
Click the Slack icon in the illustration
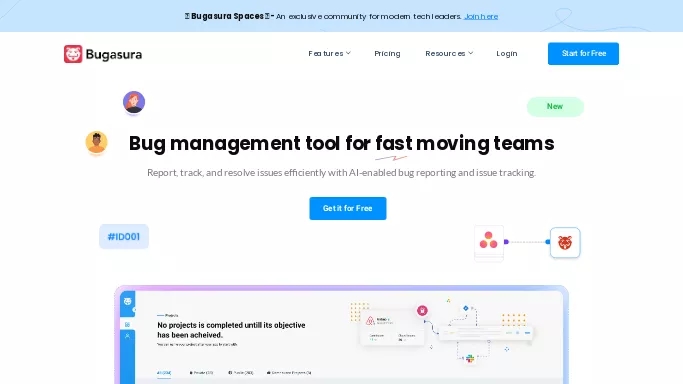[470, 358]
